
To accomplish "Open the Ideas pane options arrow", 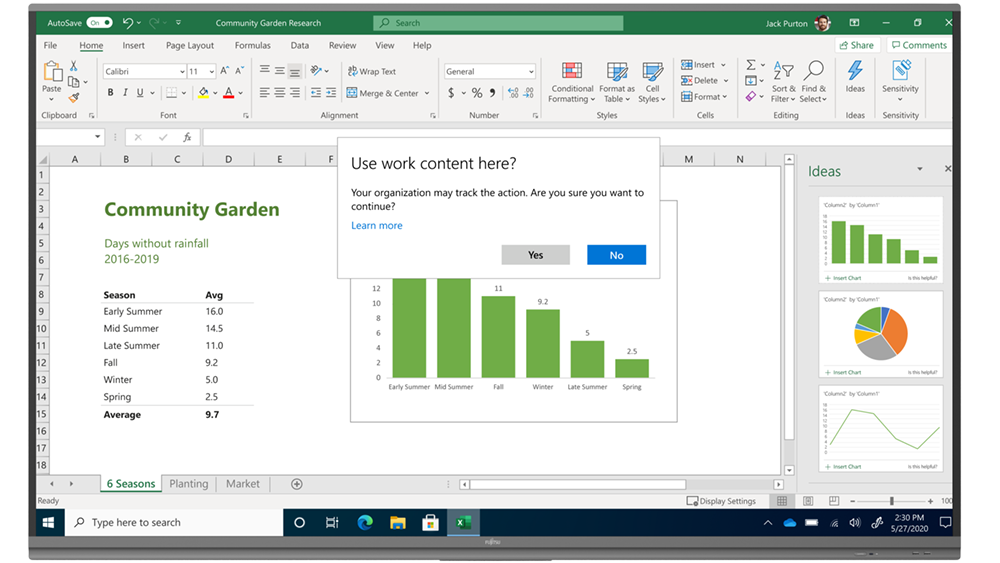I will pos(920,169).
